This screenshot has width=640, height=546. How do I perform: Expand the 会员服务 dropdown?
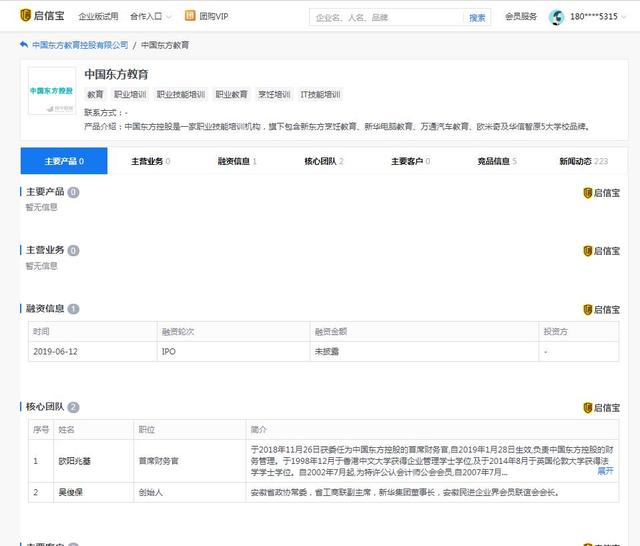coord(521,17)
